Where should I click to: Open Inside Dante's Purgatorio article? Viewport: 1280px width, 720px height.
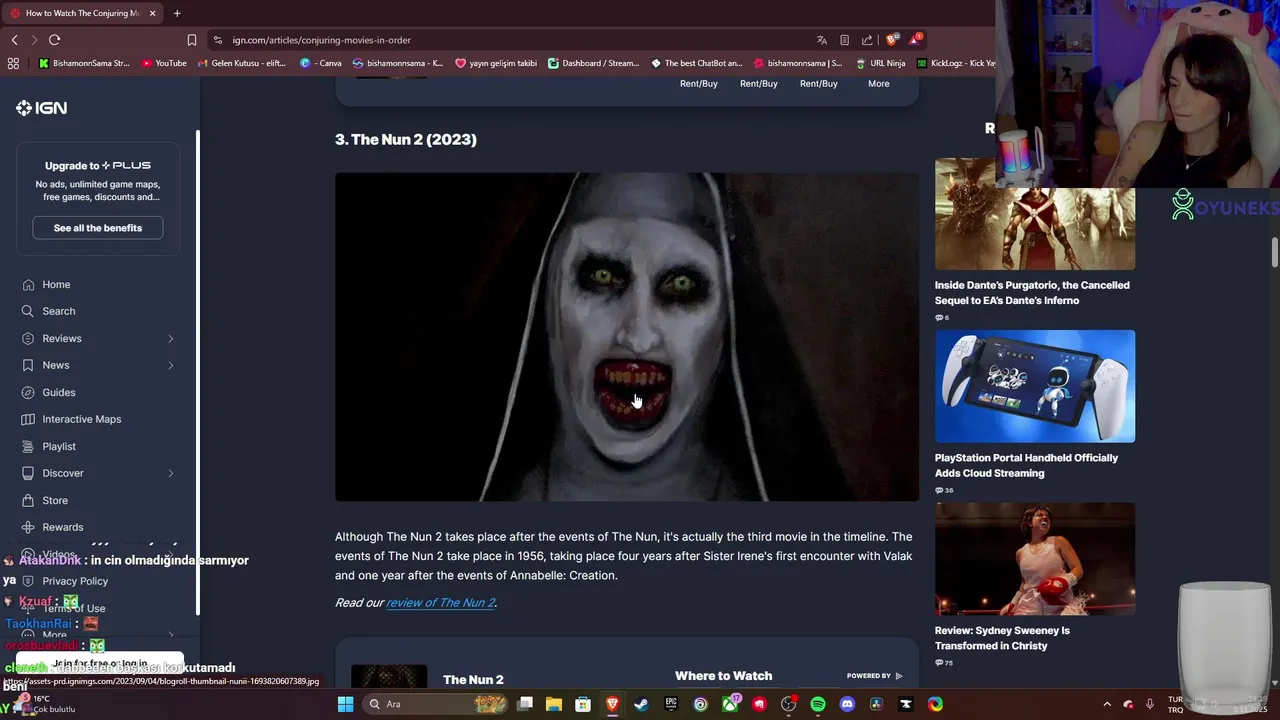click(1032, 293)
